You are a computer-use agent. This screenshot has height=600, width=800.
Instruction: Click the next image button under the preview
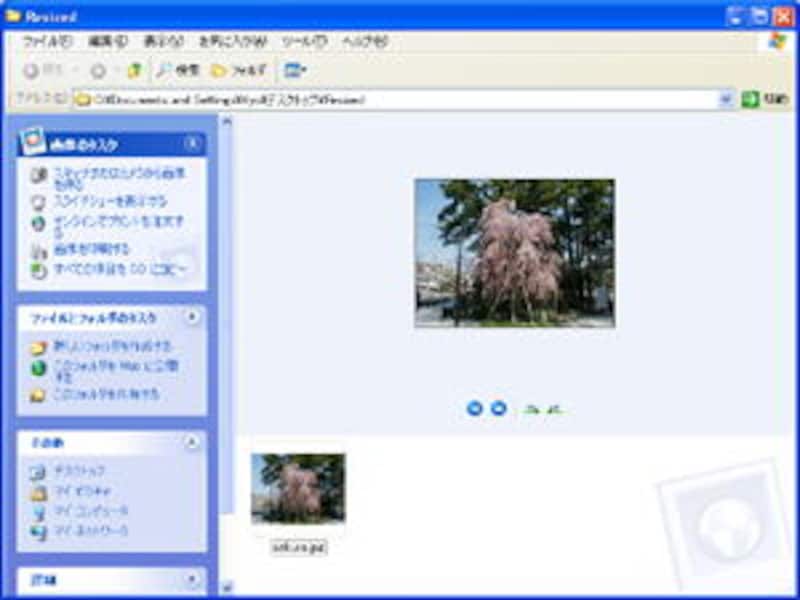click(x=498, y=408)
